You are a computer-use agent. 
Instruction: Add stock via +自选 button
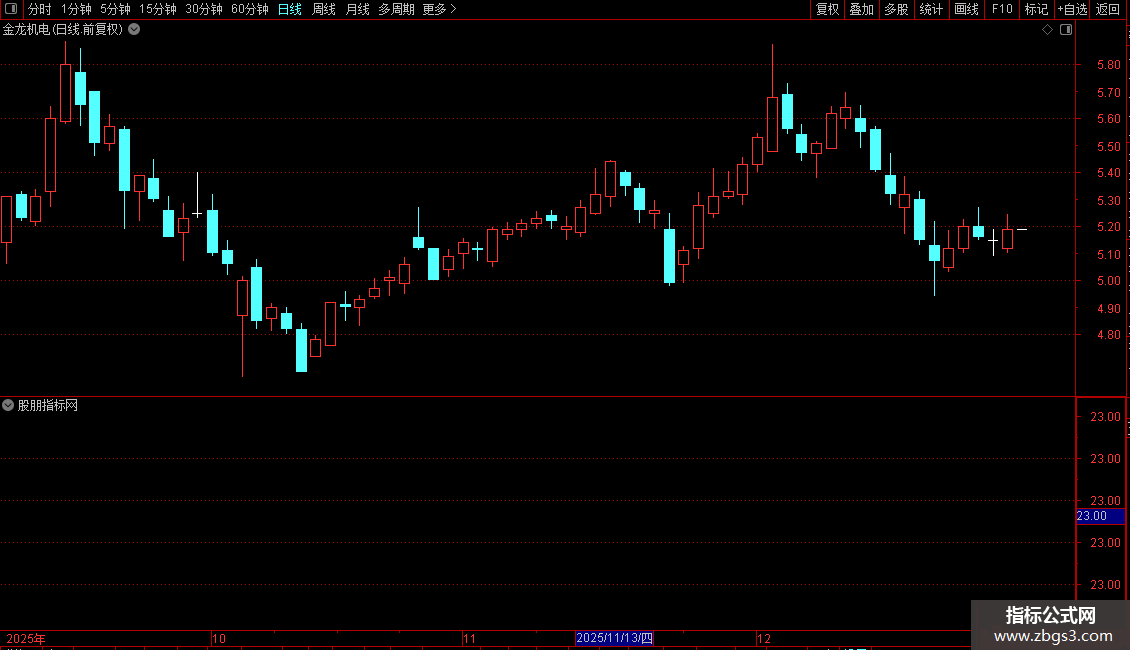[x=1072, y=9]
